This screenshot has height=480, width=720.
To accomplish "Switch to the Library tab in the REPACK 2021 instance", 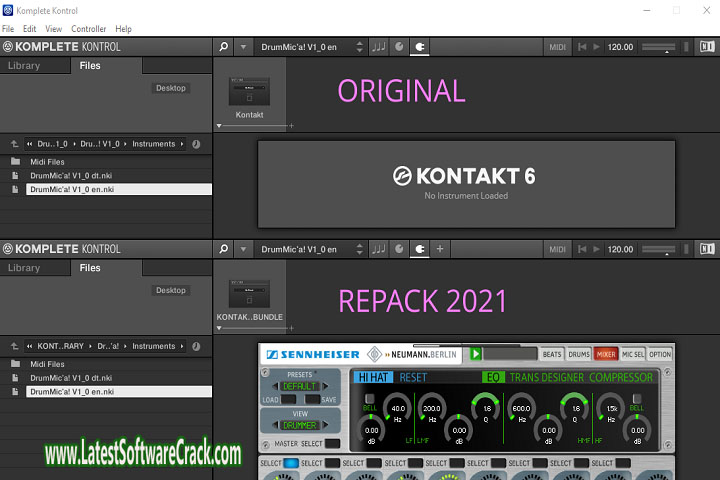I will 24,268.
